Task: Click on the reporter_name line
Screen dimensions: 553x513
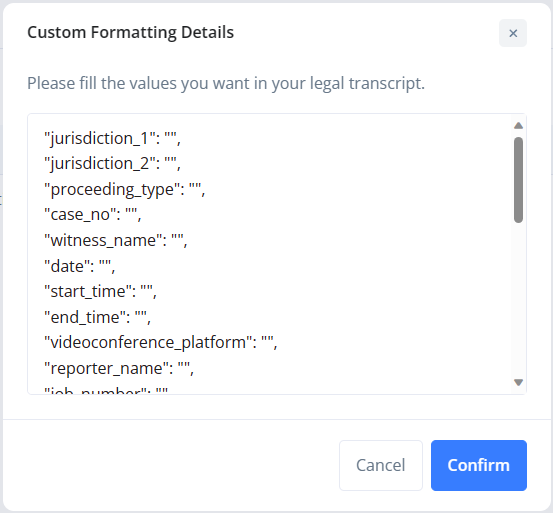Action: [x=119, y=368]
